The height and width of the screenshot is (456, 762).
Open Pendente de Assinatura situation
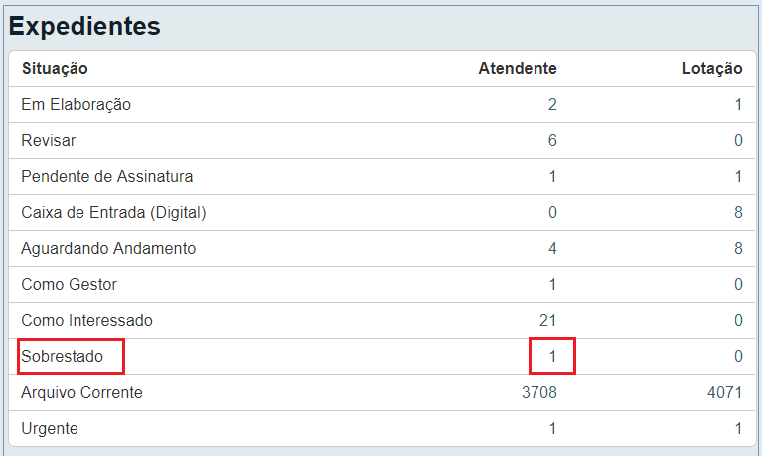[x=107, y=176]
